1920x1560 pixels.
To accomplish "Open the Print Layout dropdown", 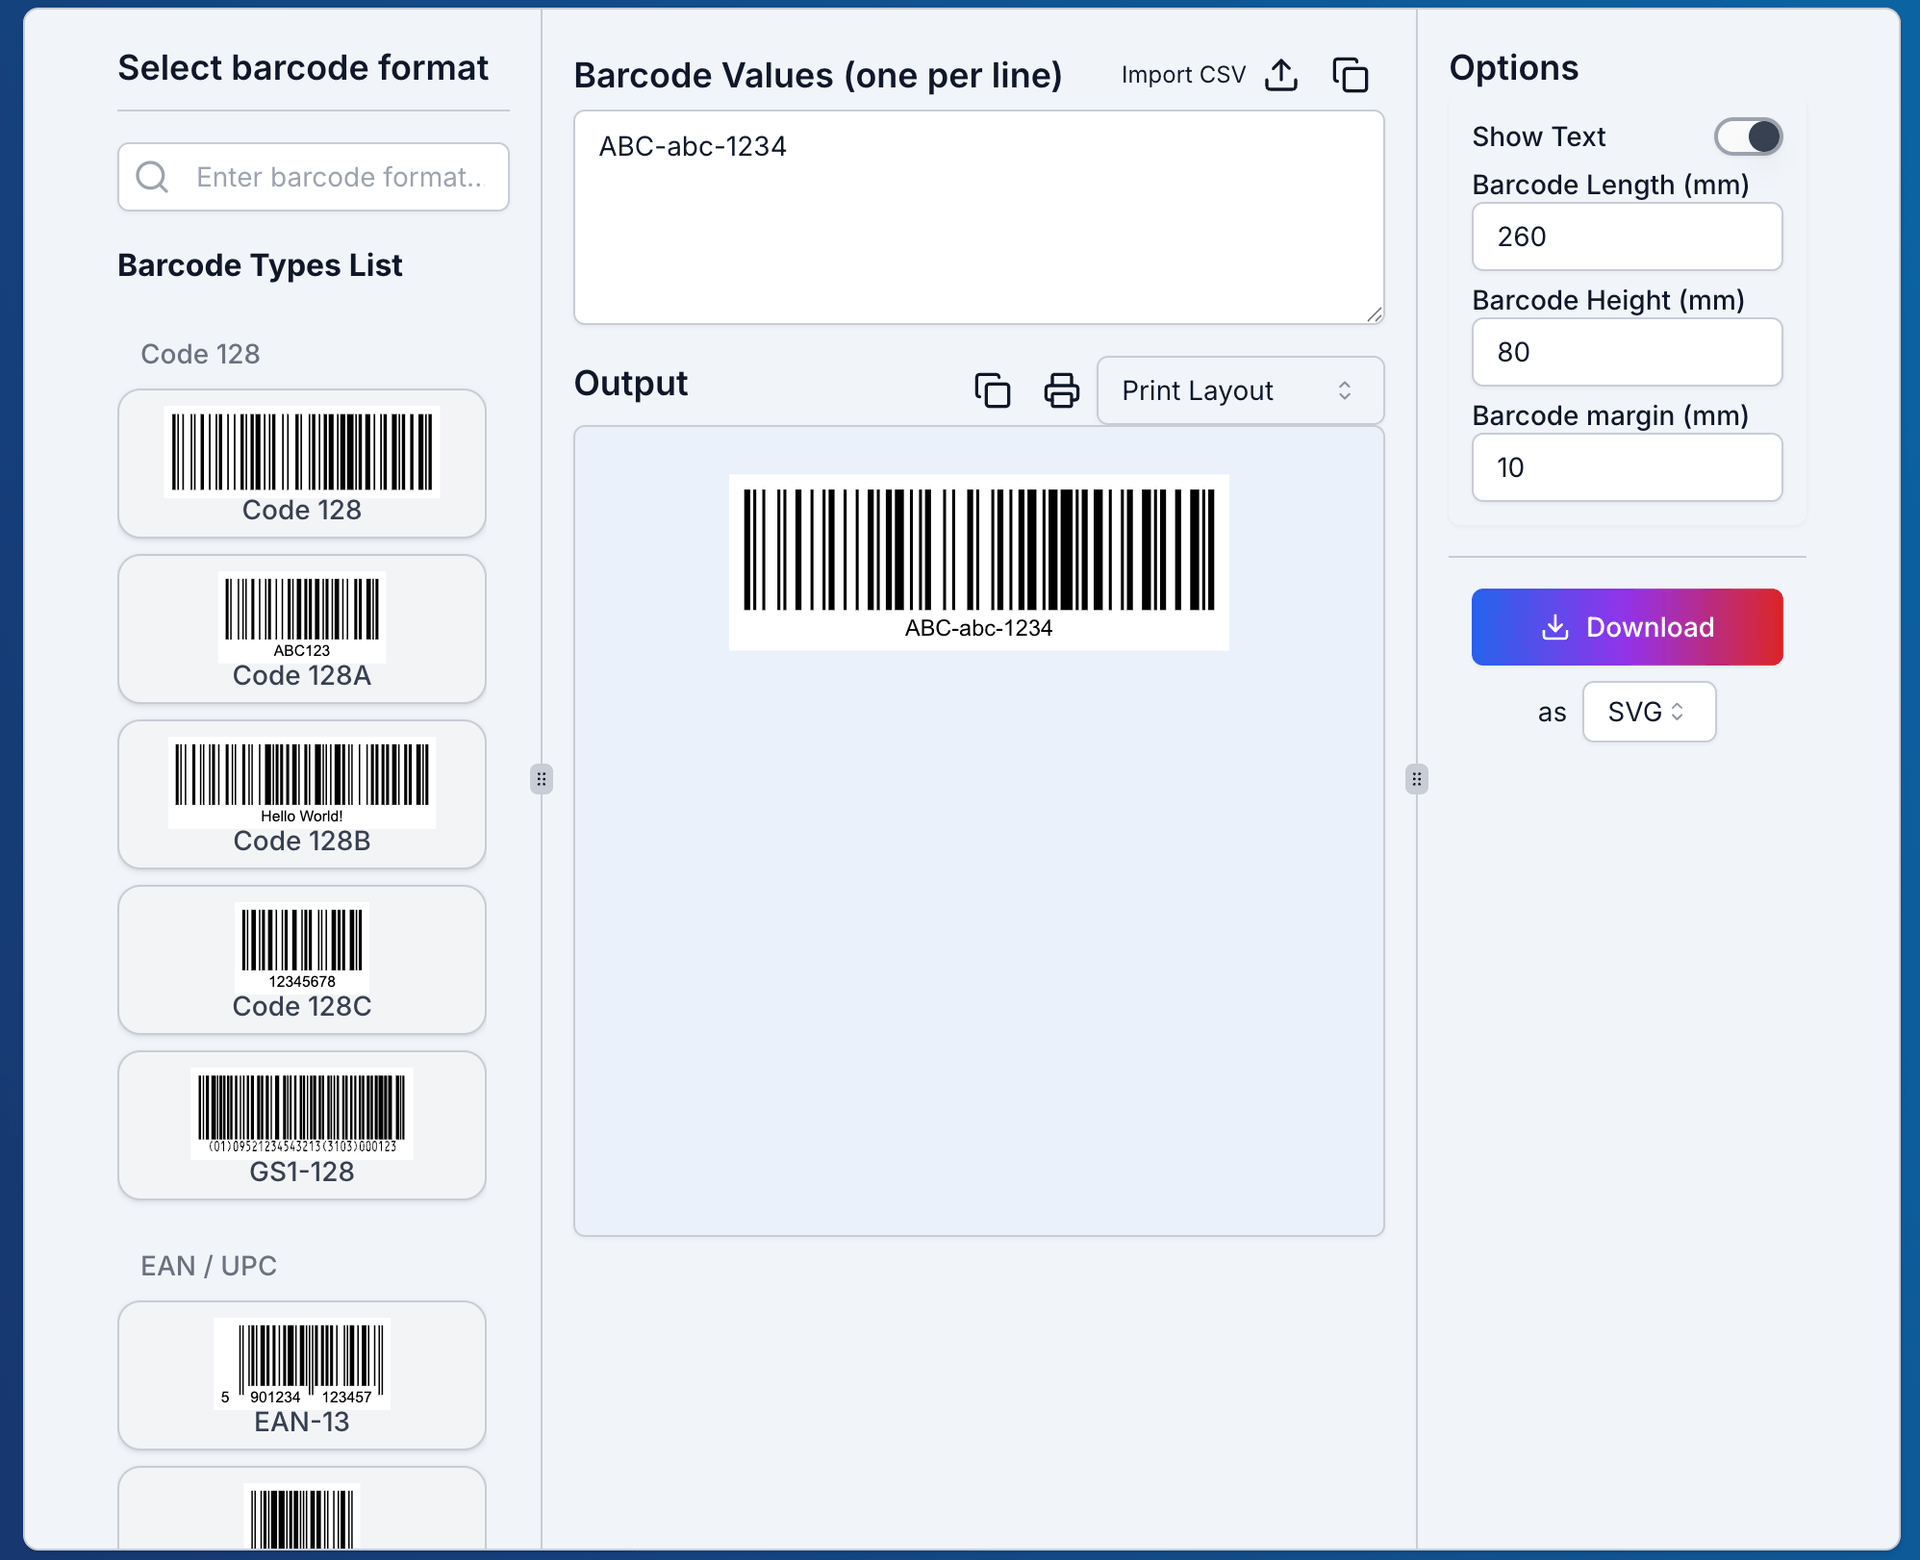I will (1239, 390).
